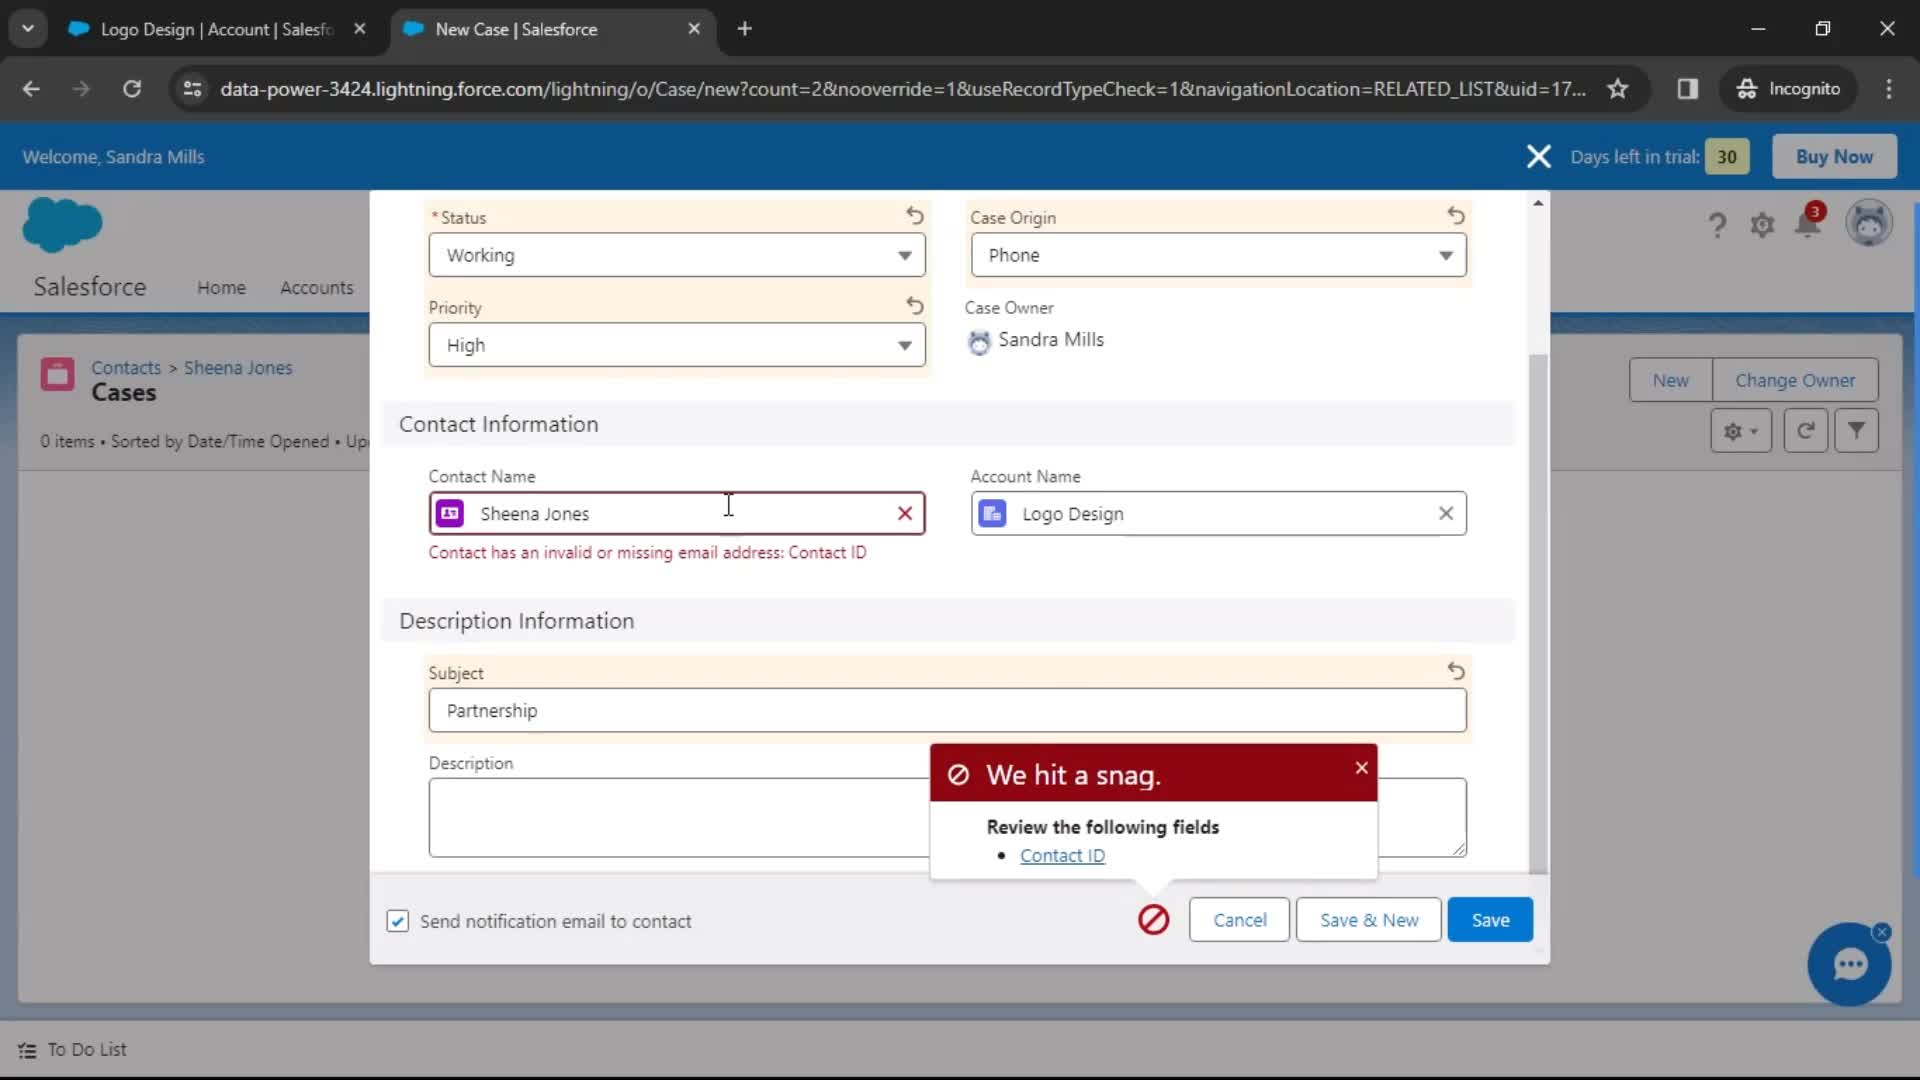Switch to Logo Design Account browser tab
This screenshot has height=1080, width=1920.
[217, 29]
